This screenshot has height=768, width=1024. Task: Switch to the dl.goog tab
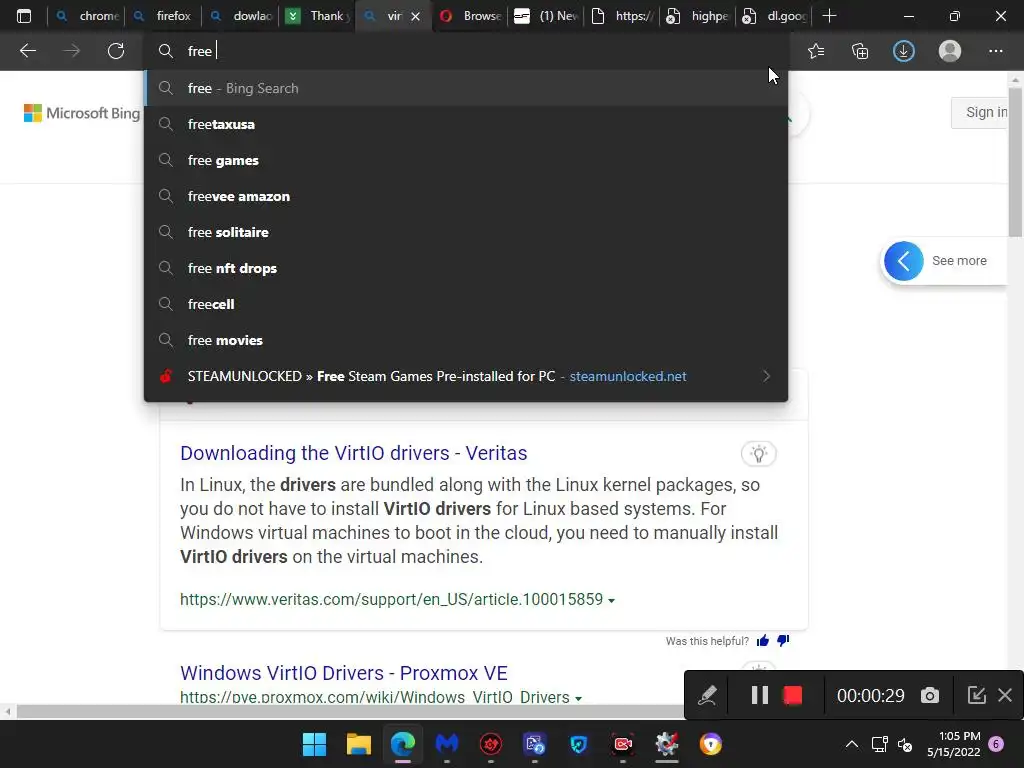(776, 16)
